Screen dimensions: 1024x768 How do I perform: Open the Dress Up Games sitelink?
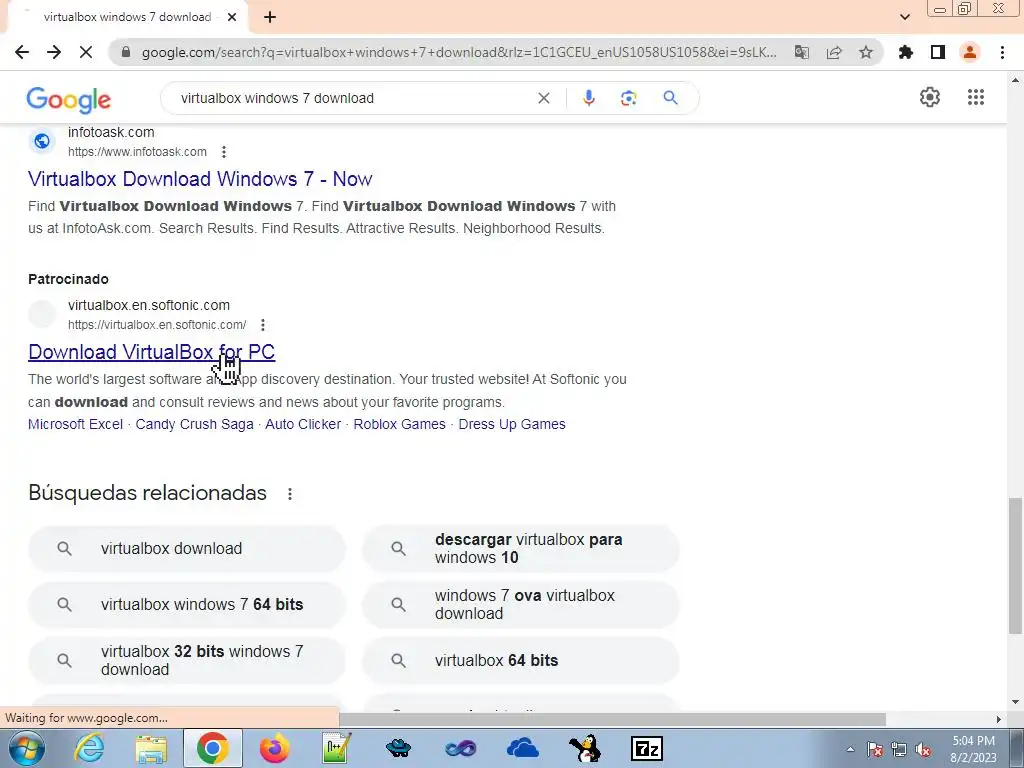click(x=512, y=424)
